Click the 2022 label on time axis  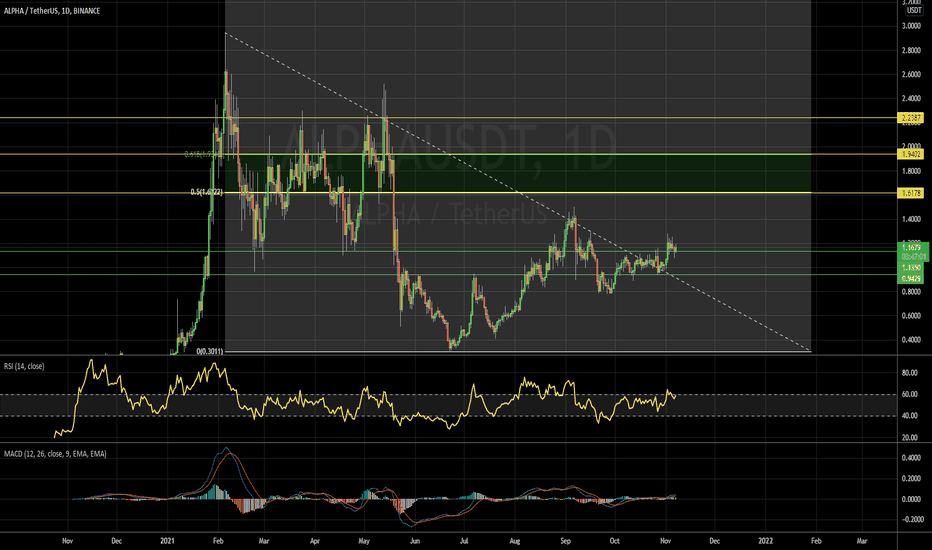766,541
